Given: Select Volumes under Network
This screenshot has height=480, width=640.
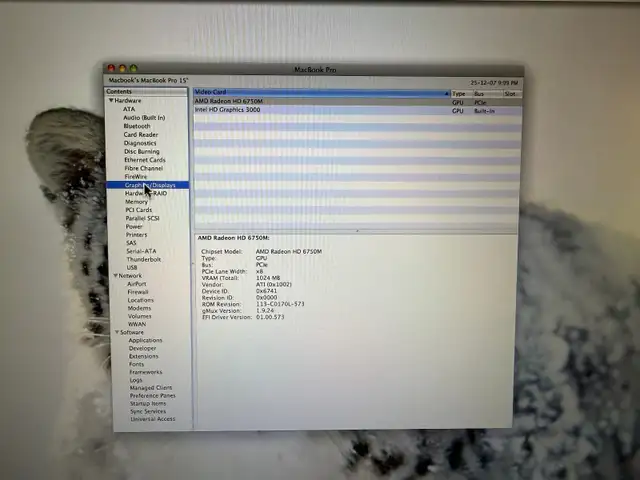Looking at the screenshot, I should coord(140,316).
